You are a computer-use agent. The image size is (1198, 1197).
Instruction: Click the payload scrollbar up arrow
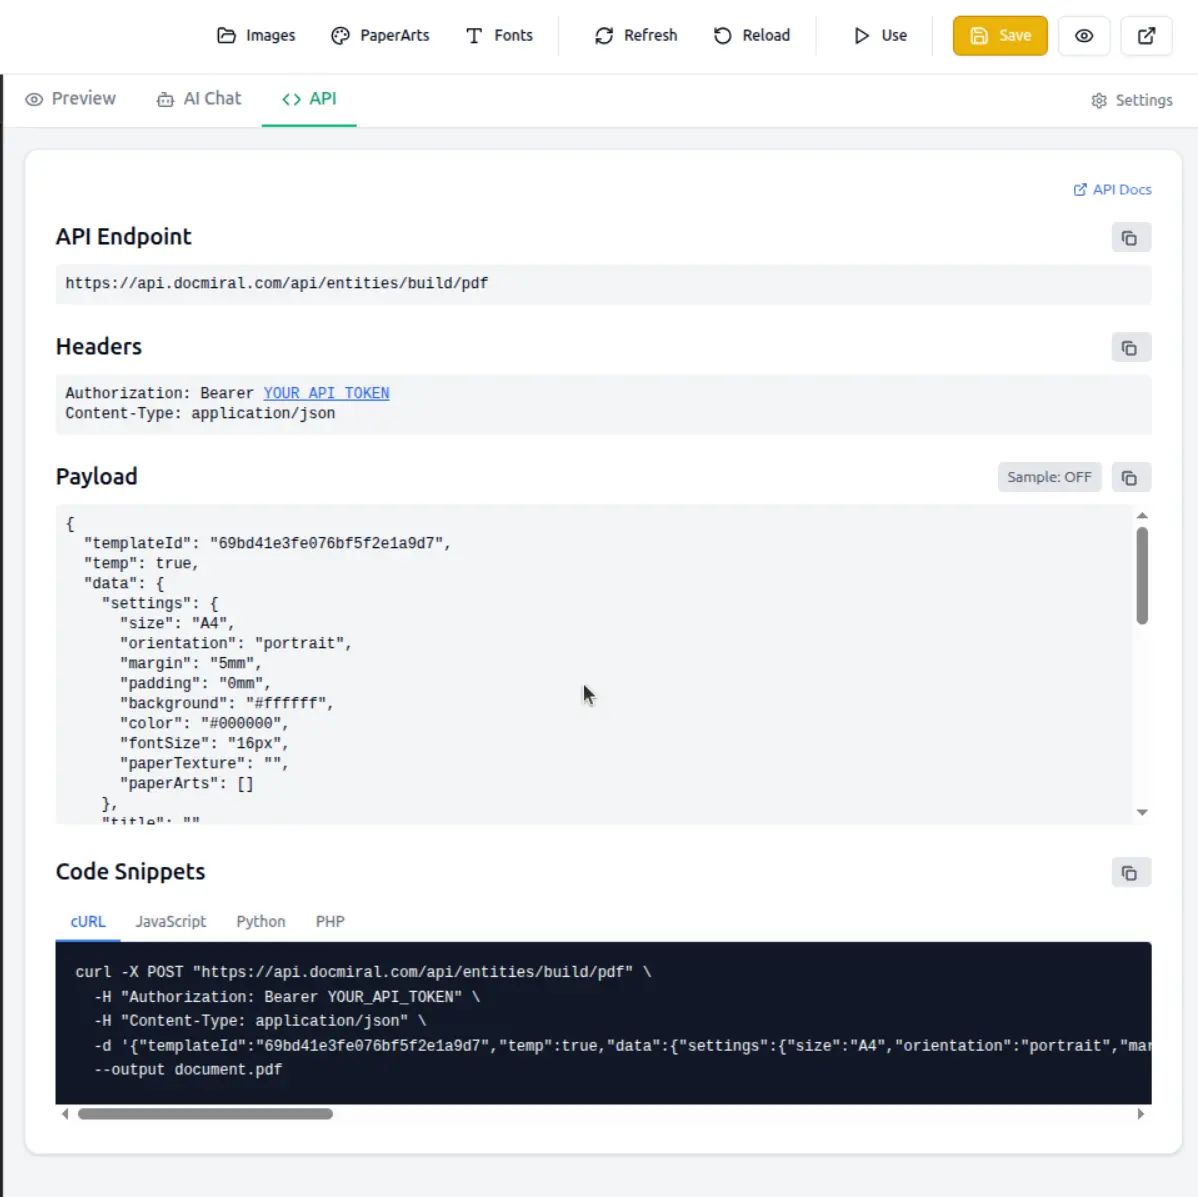1141,516
